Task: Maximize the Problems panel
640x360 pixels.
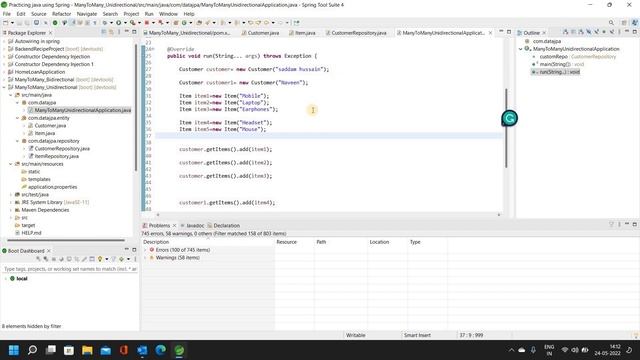Action: [635, 224]
